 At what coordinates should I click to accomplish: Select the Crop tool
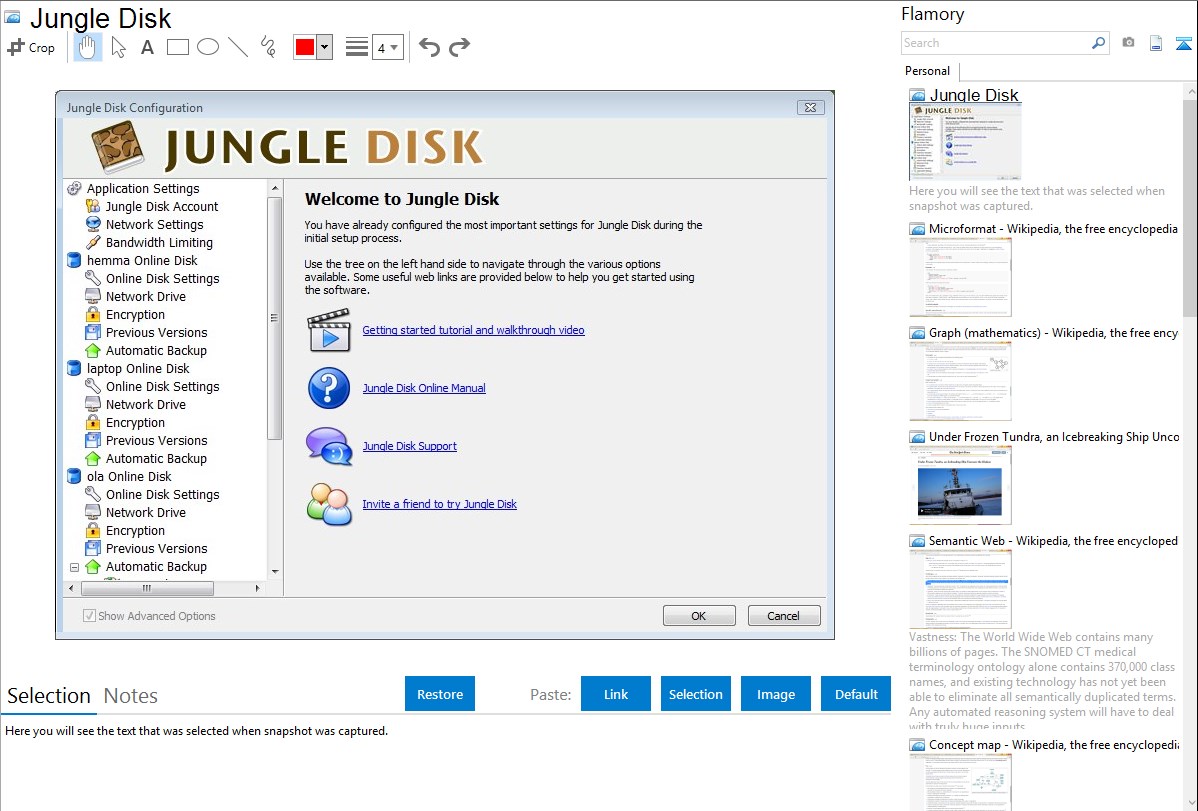(x=31, y=47)
